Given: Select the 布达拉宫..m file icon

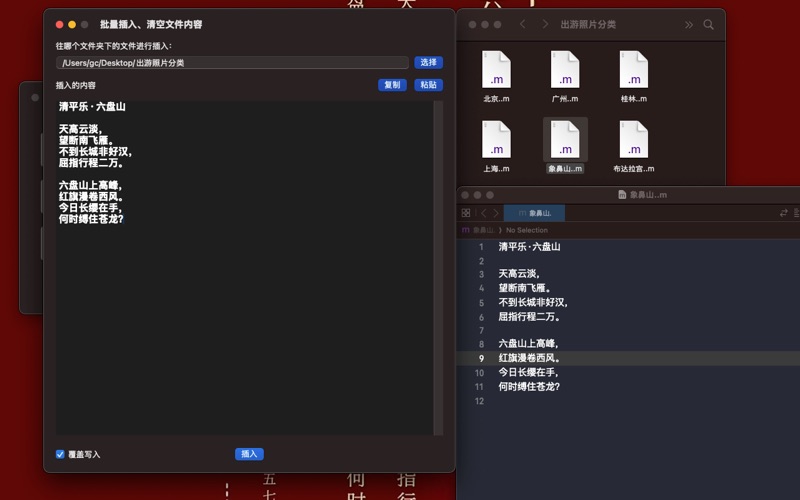Looking at the screenshot, I should (634, 139).
